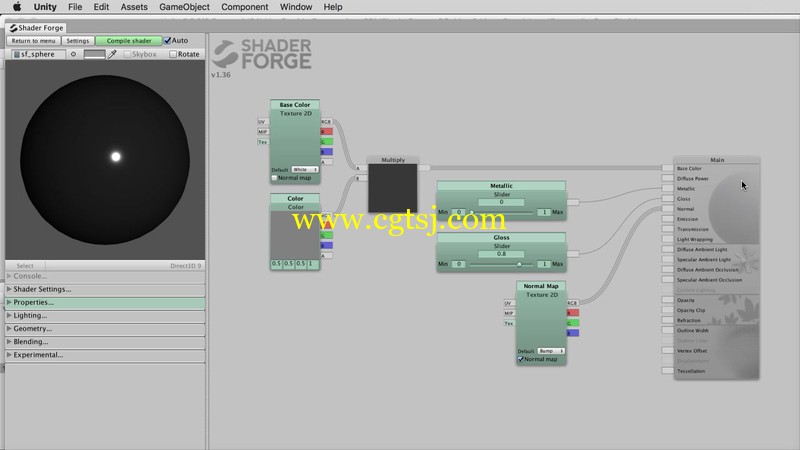This screenshot has height=450, width=800.
Task: Expand the Blending section
Action: pos(105,342)
